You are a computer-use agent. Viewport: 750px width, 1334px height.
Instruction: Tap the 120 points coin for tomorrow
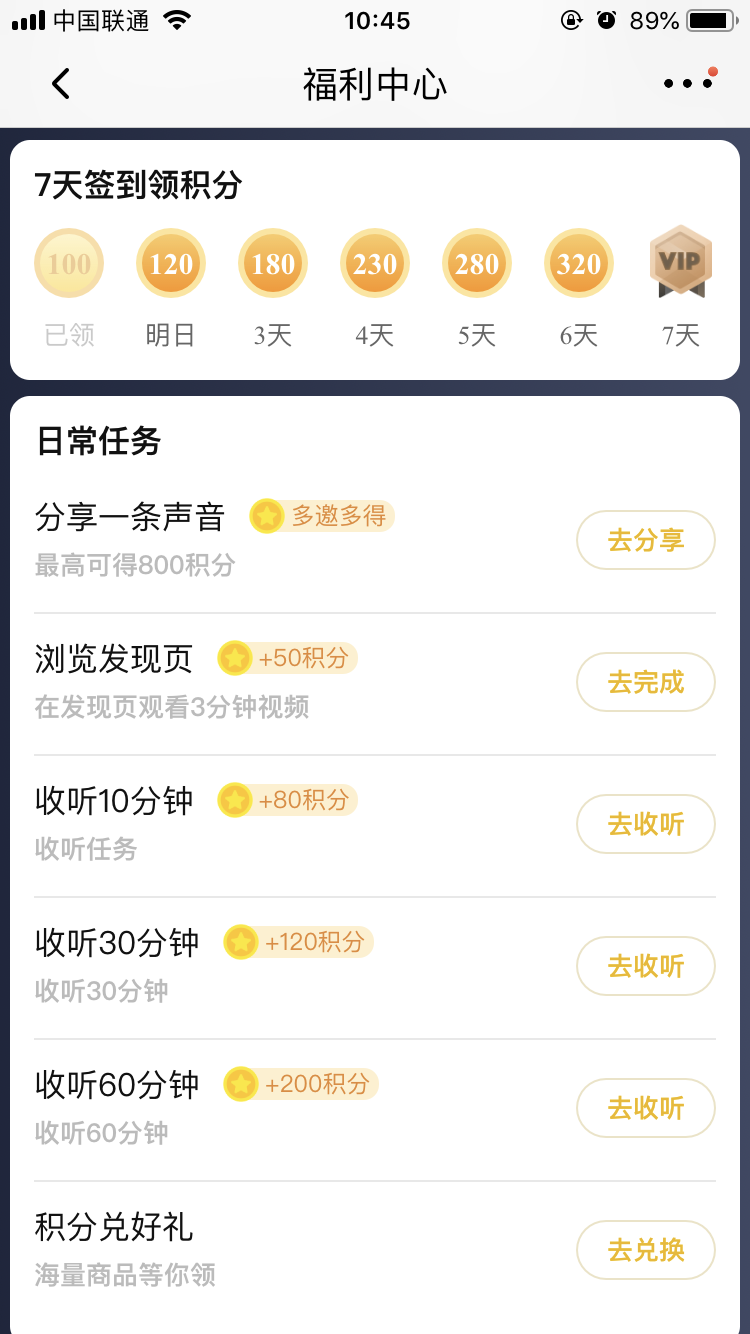(171, 264)
